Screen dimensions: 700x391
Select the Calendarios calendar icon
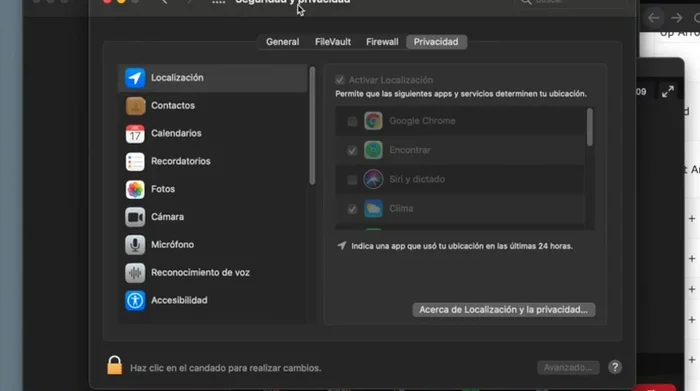tap(135, 133)
